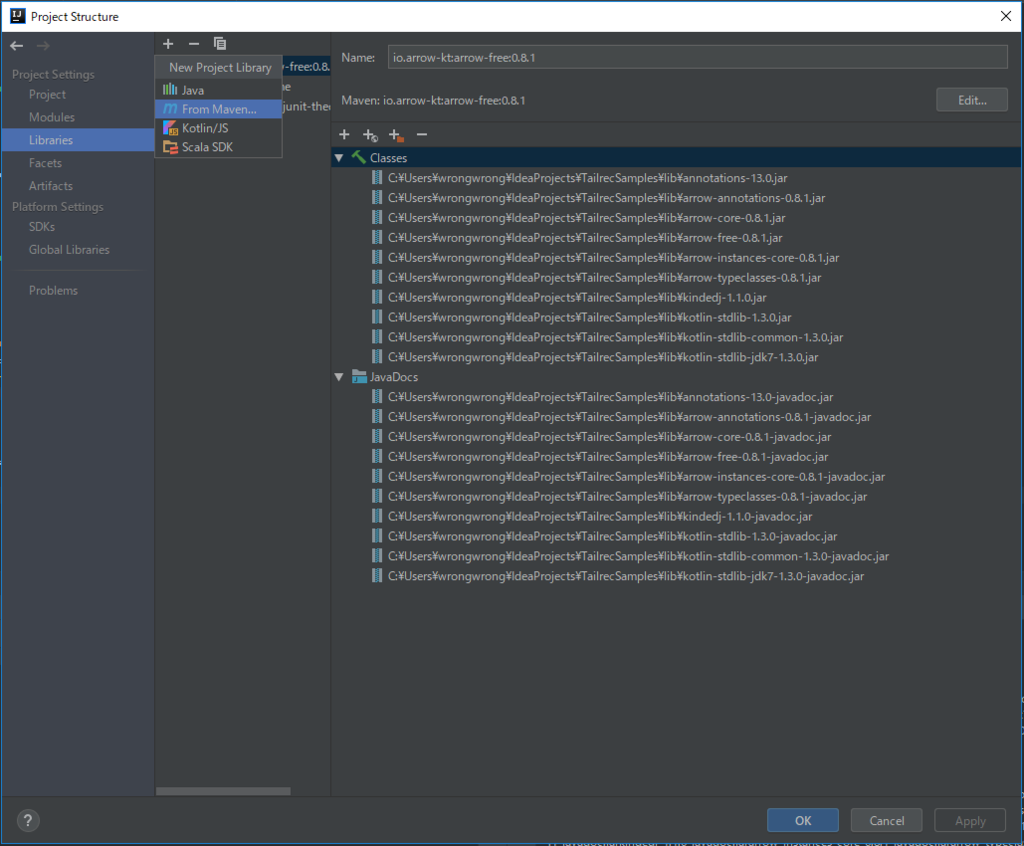Open Global Libraries settings
Viewport: 1024px width, 846px height.
(x=69, y=250)
